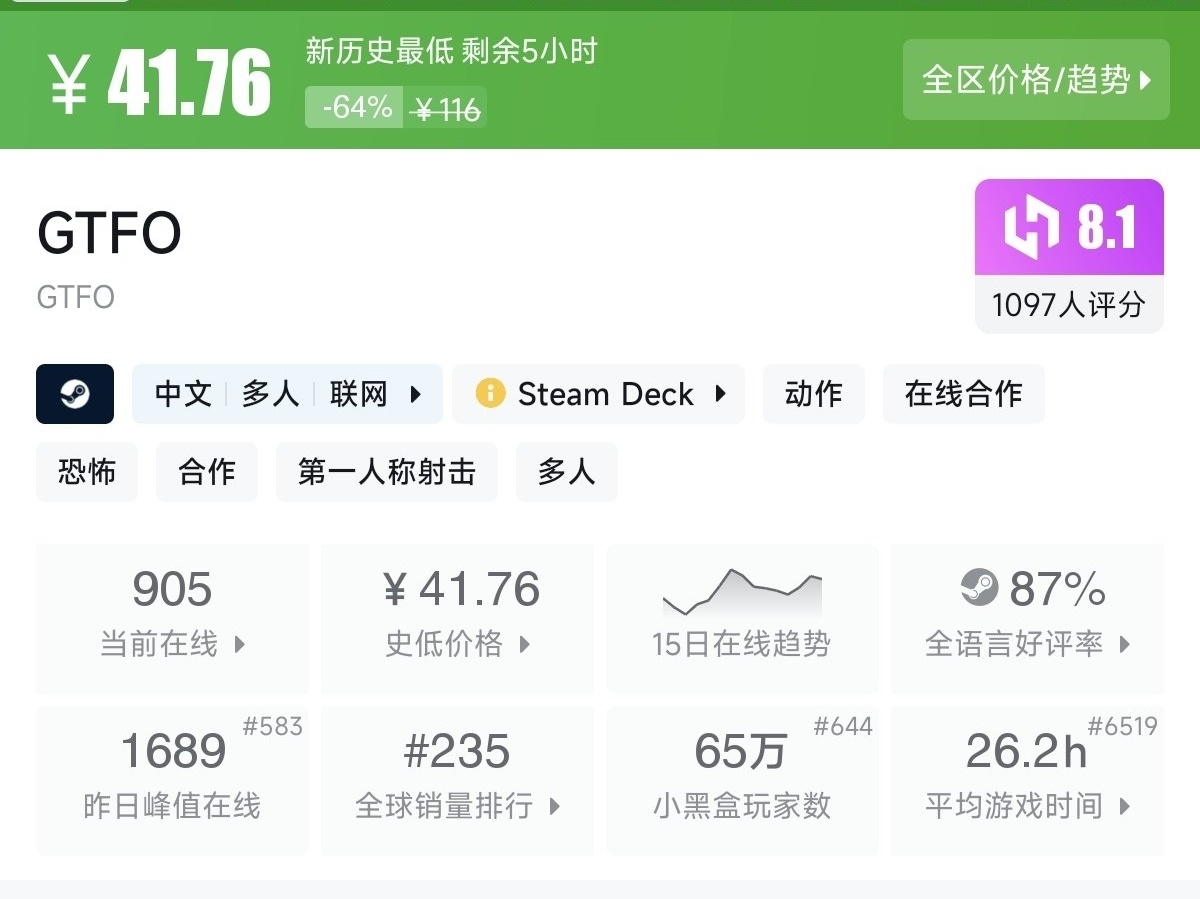Image resolution: width=1200 pixels, height=899 pixels.
Task: Select the 在线合作 tag
Action: (x=963, y=394)
